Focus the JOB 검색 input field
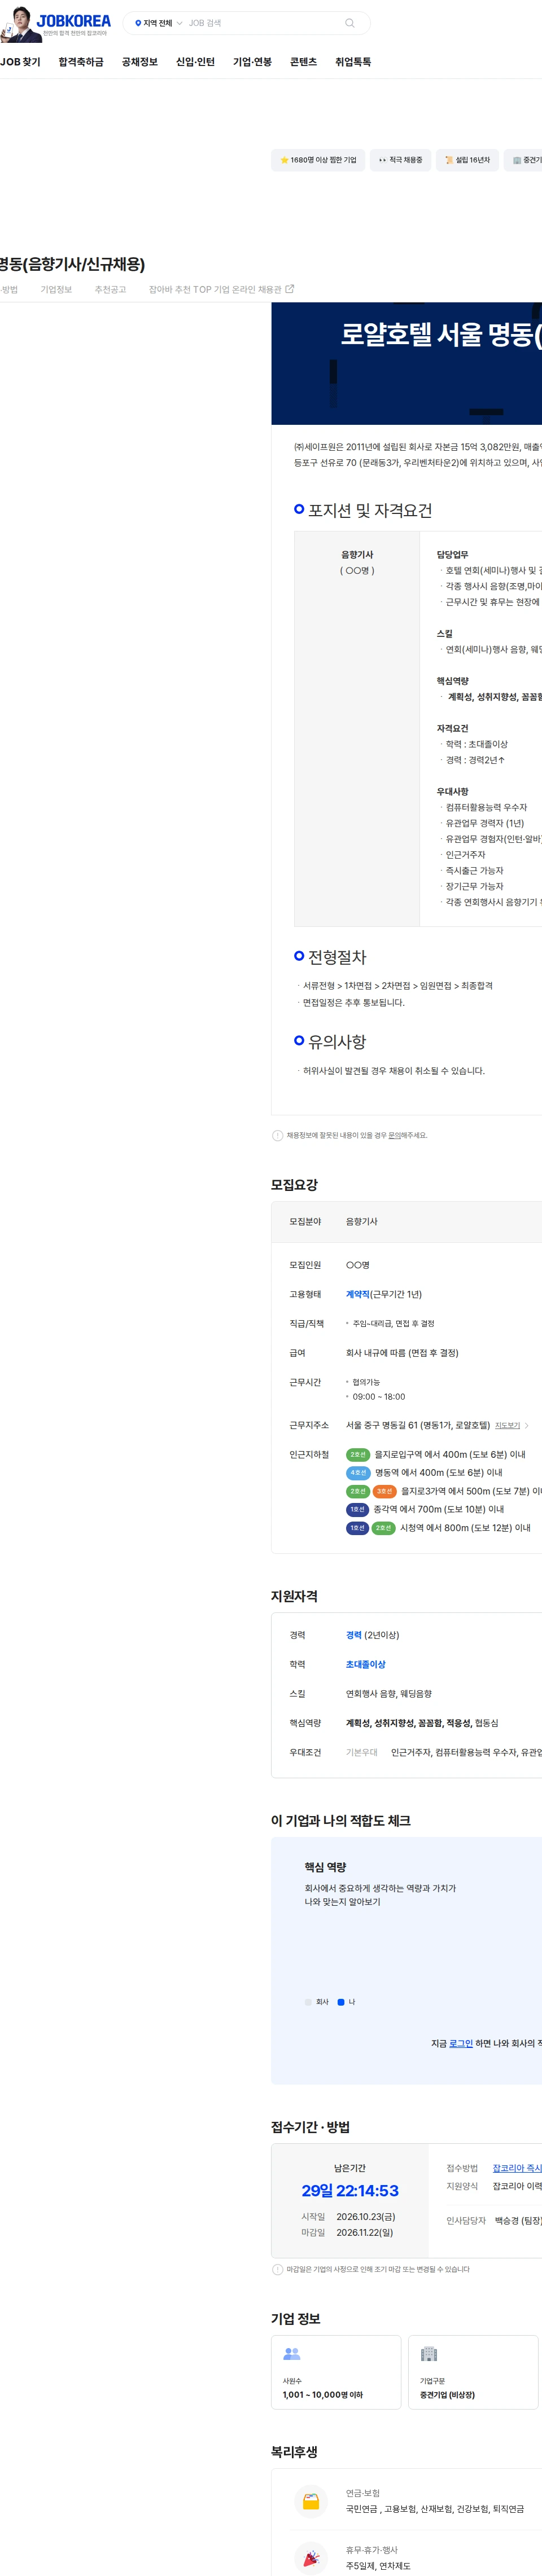 click(x=263, y=23)
